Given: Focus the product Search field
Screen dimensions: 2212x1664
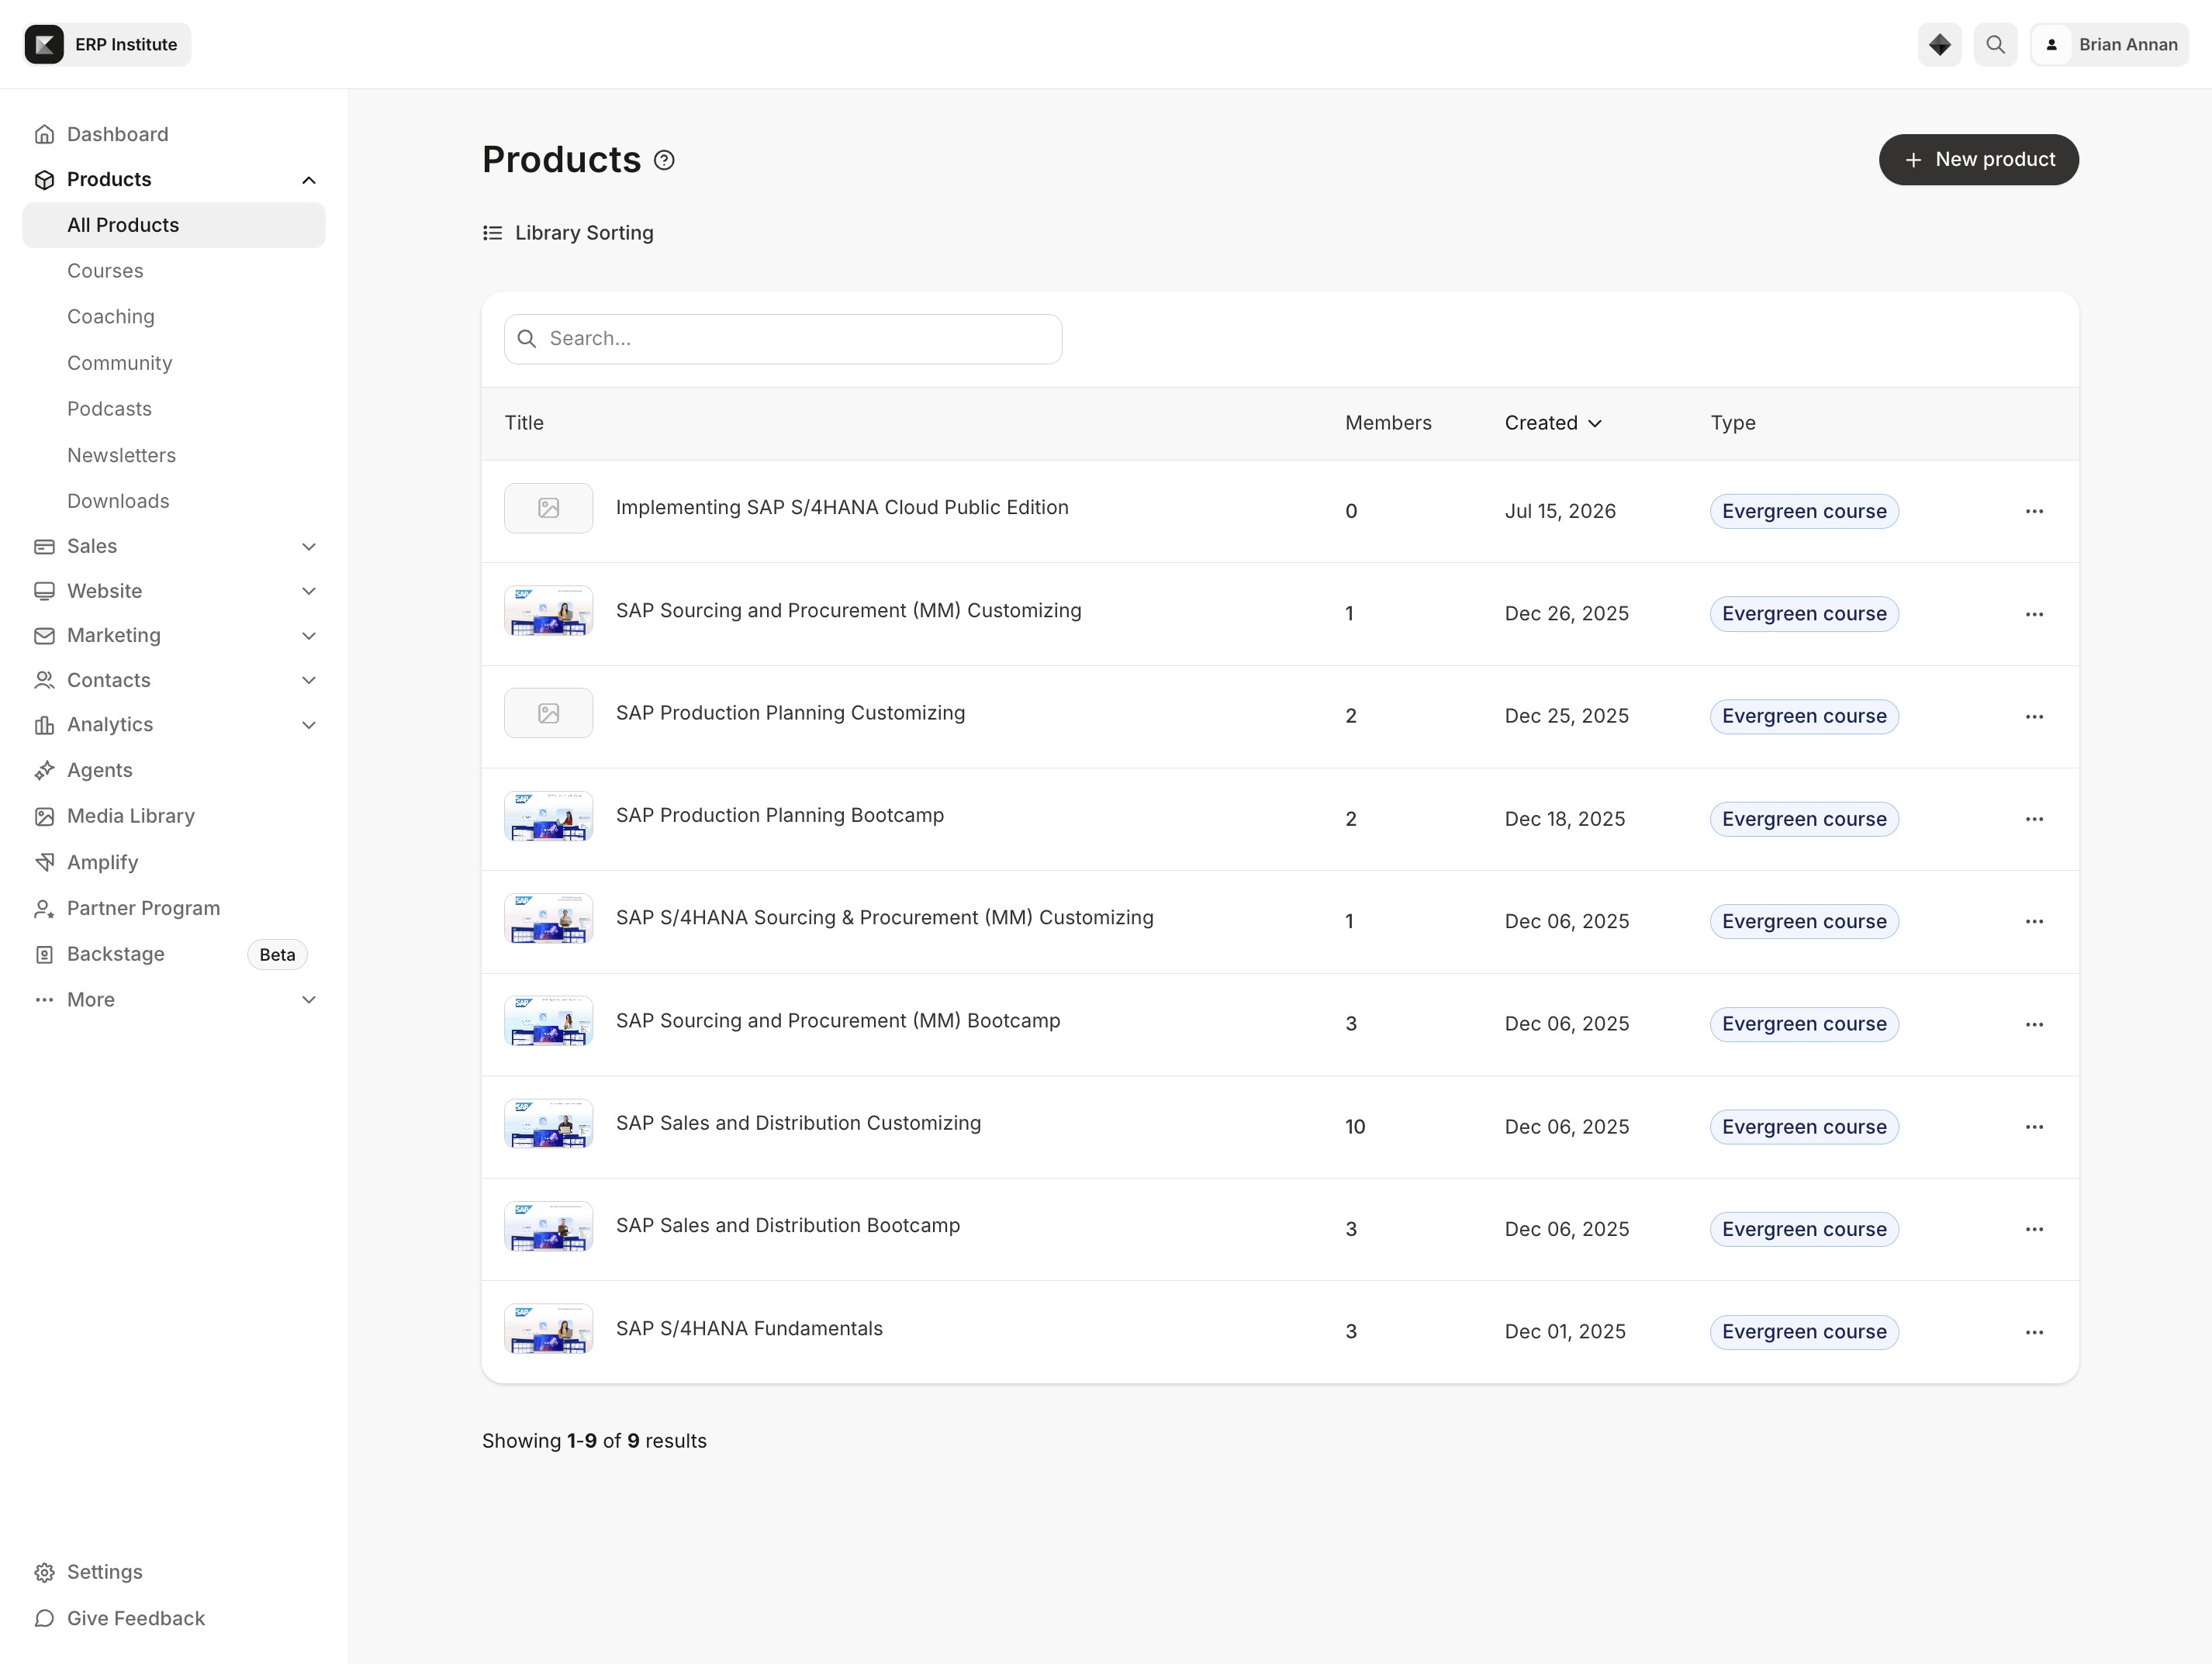Looking at the screenshot, I should tap(783, 339).
